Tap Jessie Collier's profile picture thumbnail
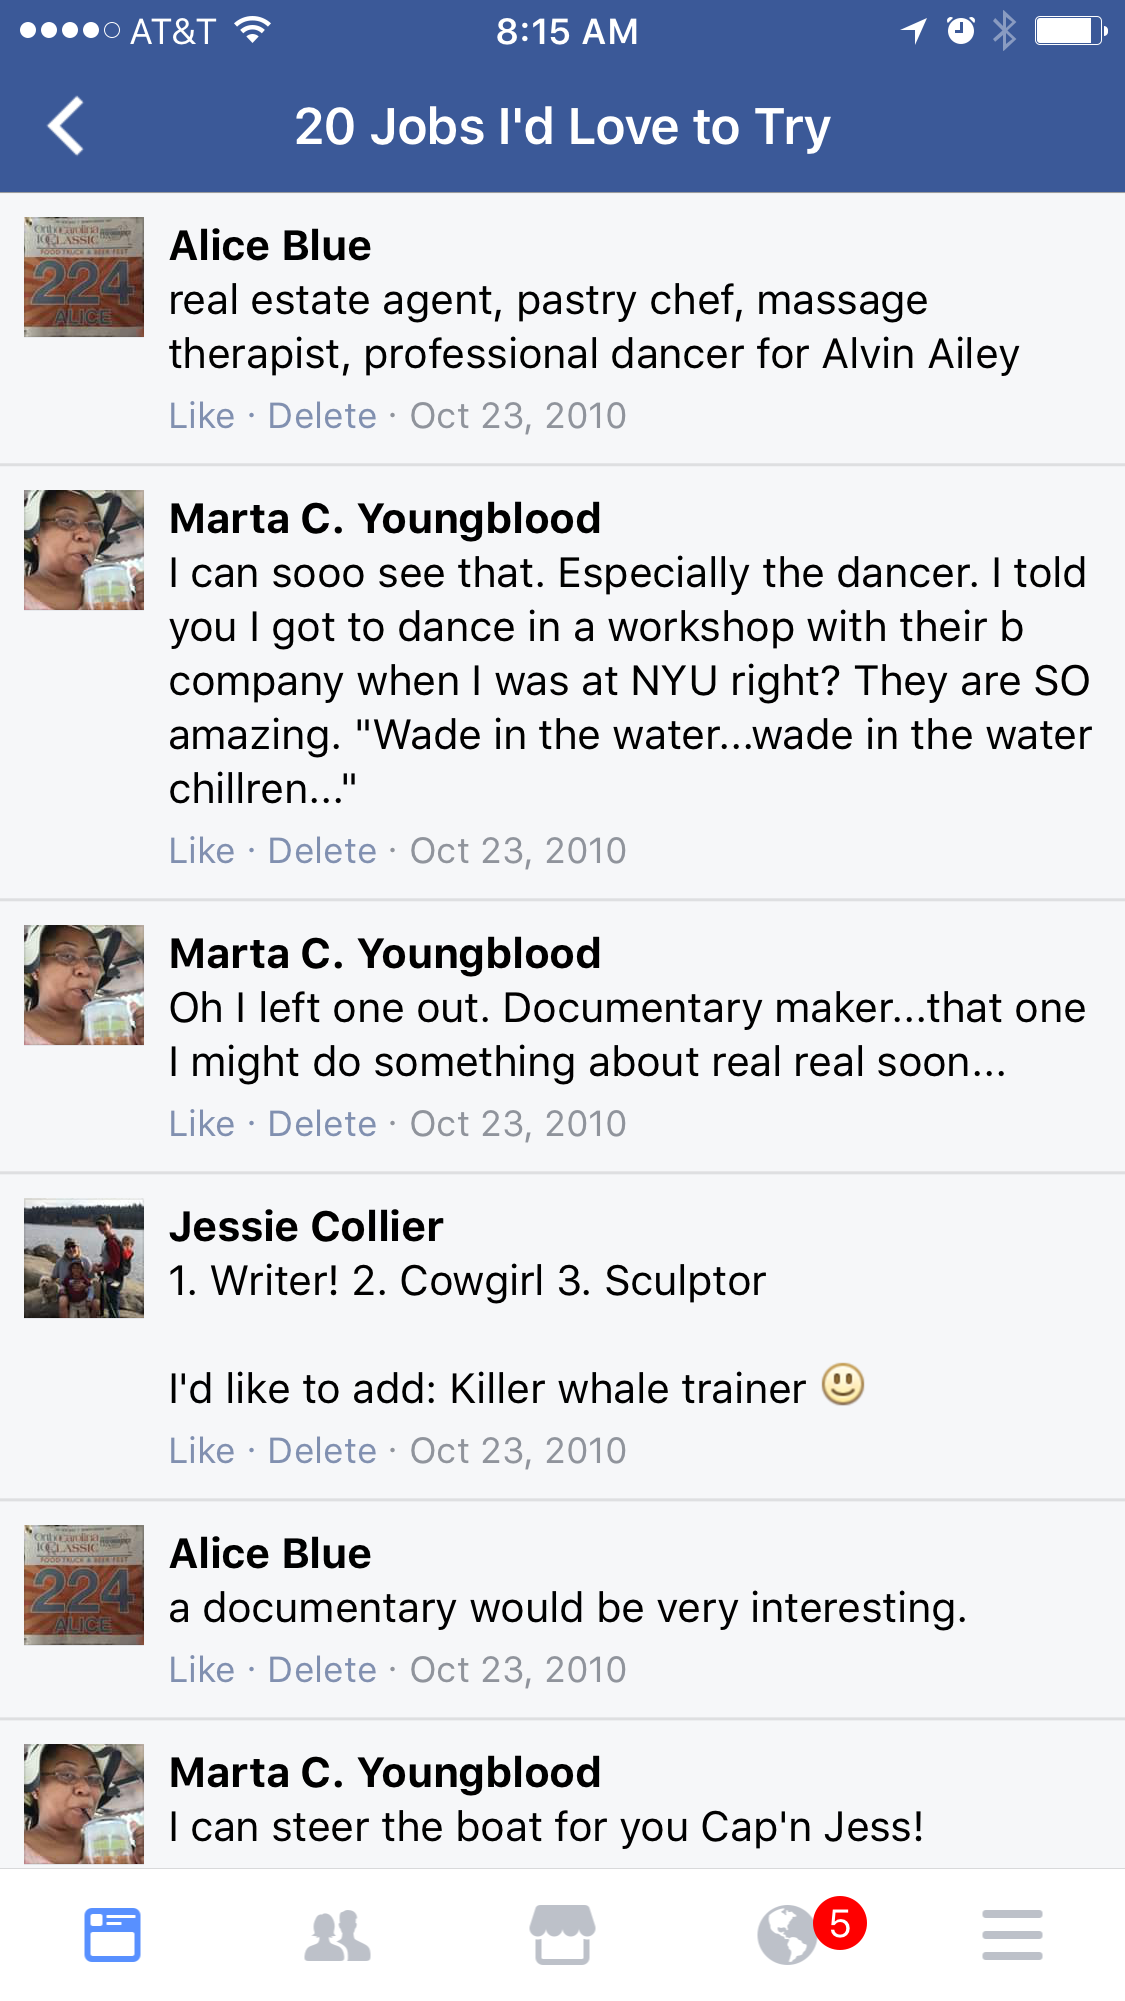The image size is (1125, 2001). pyautogui.click(x=84, y=1258)
